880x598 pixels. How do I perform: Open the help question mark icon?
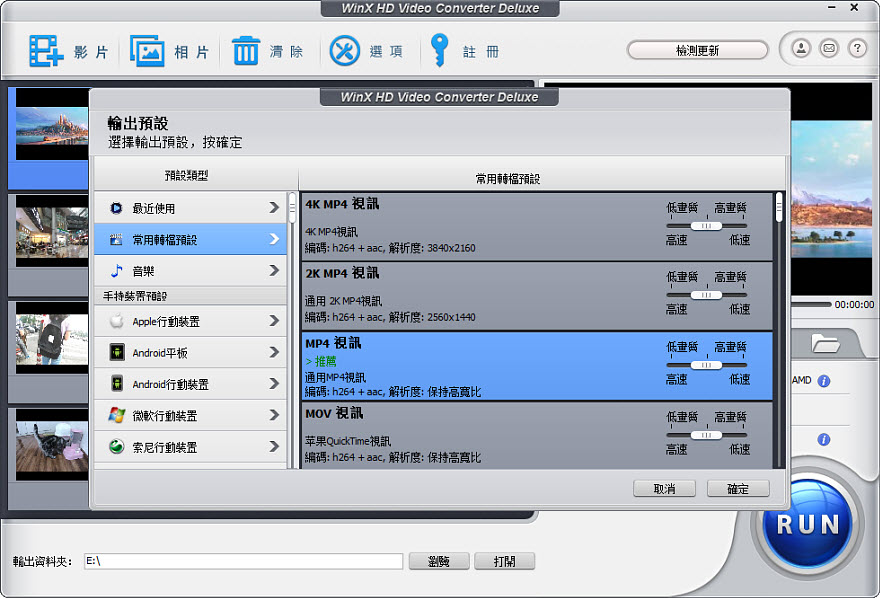click(x=856, y=48)
